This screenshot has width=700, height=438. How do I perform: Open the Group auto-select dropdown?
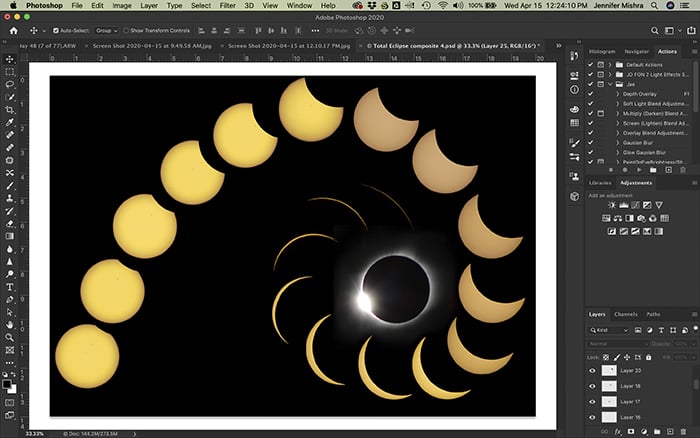(x=106, y=31)
